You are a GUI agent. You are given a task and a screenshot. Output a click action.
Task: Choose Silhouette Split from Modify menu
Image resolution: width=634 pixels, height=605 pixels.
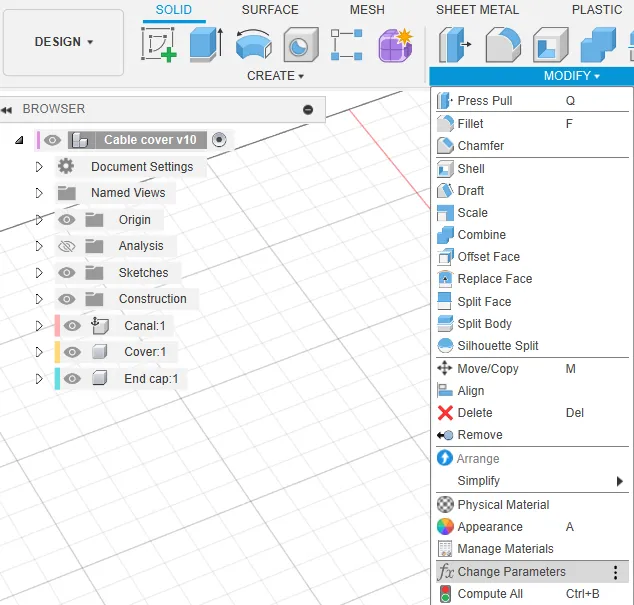532,346
